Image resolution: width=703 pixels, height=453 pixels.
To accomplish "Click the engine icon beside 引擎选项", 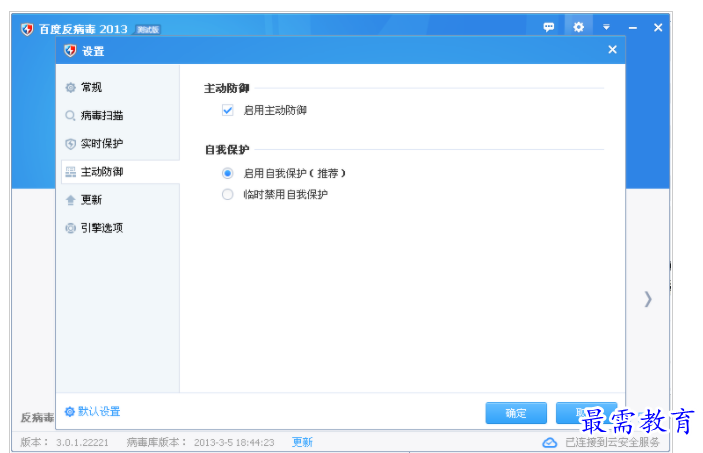I will [70, 228].
